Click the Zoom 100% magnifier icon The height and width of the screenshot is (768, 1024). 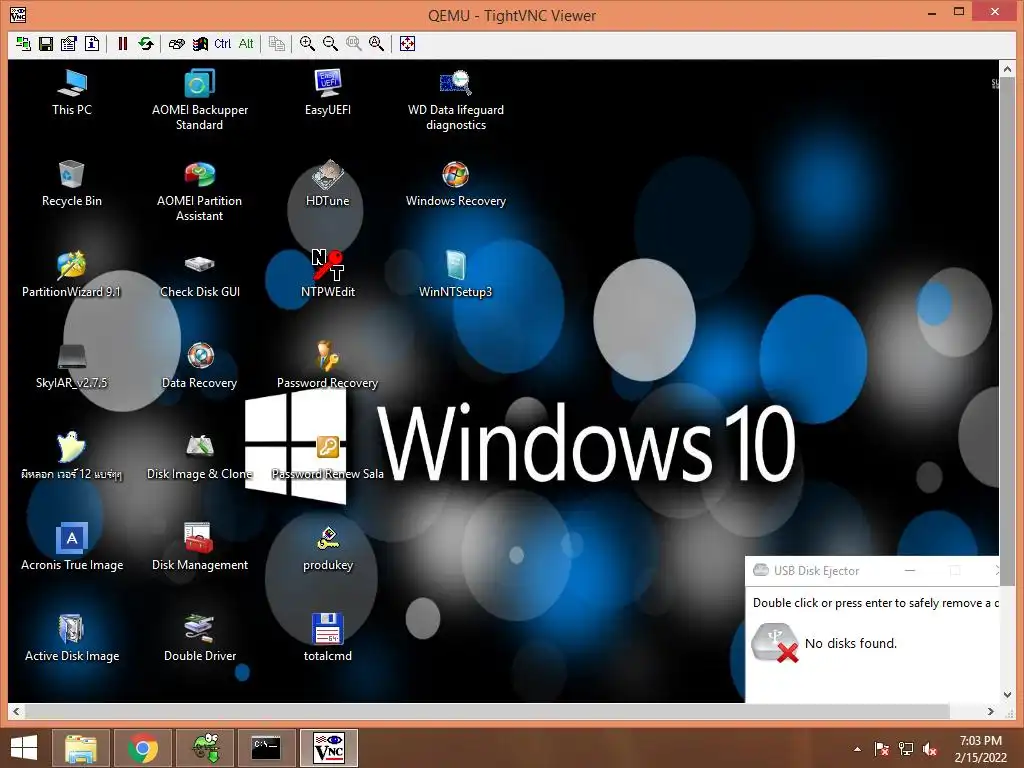[x=353, y=44]
